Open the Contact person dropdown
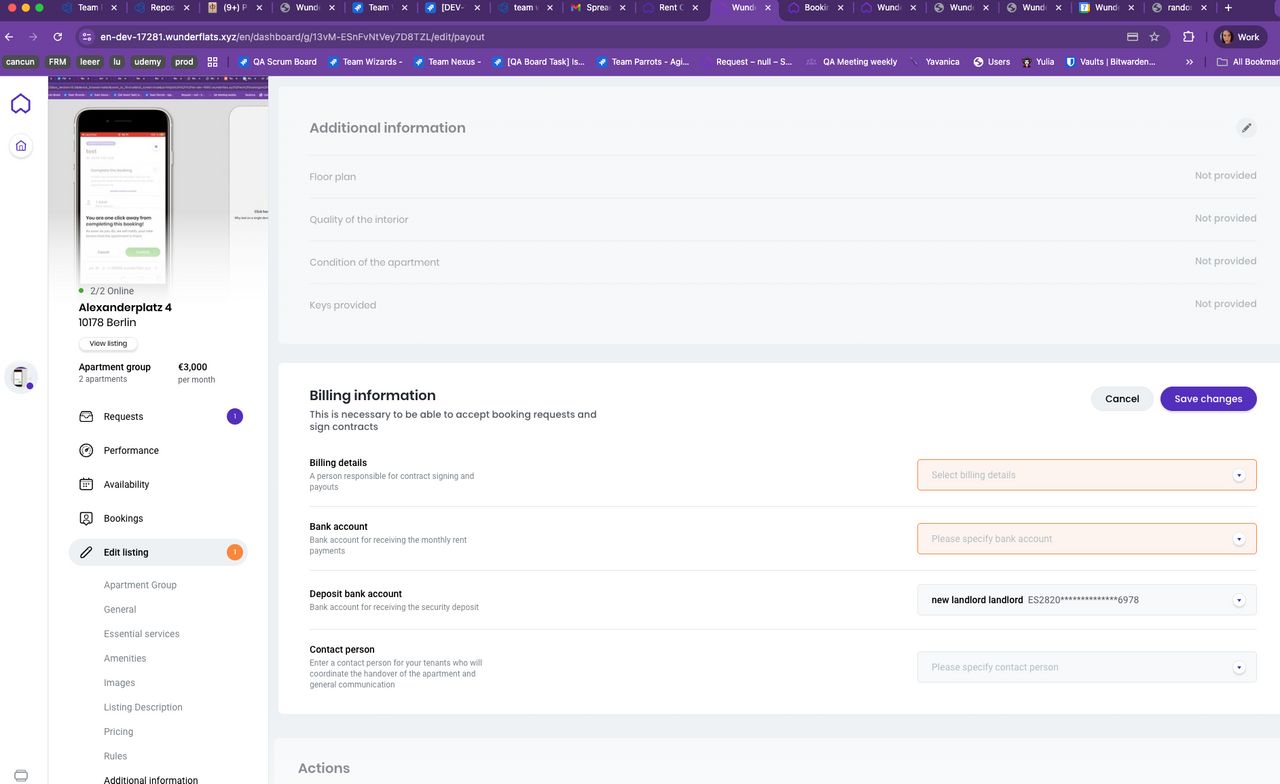Viewport: 1280px width, 784px height. [1238, 667]
